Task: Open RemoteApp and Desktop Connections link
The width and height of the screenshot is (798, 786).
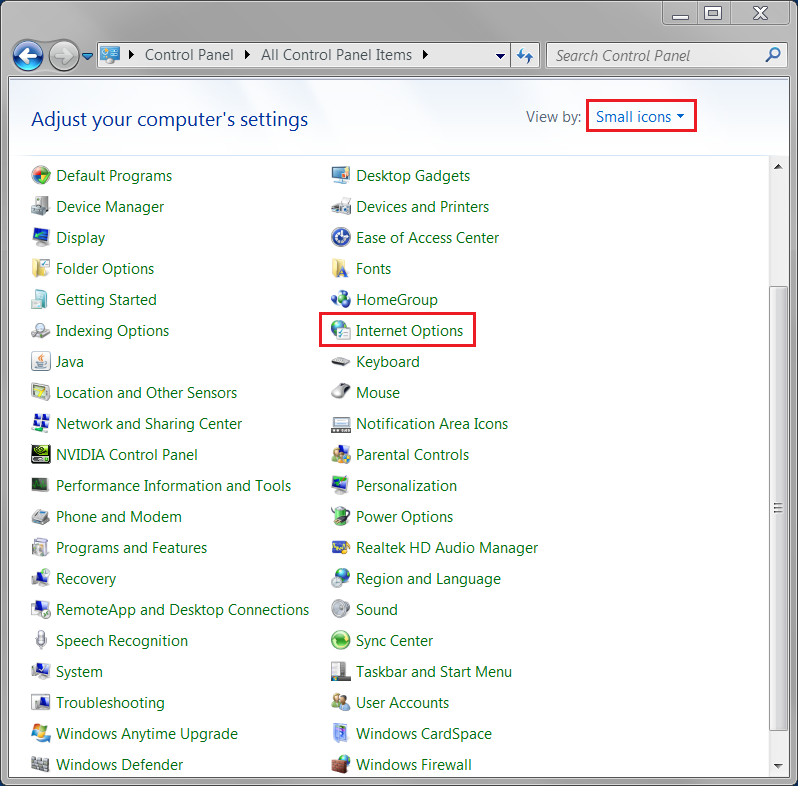Action: [x=183, y=610]
